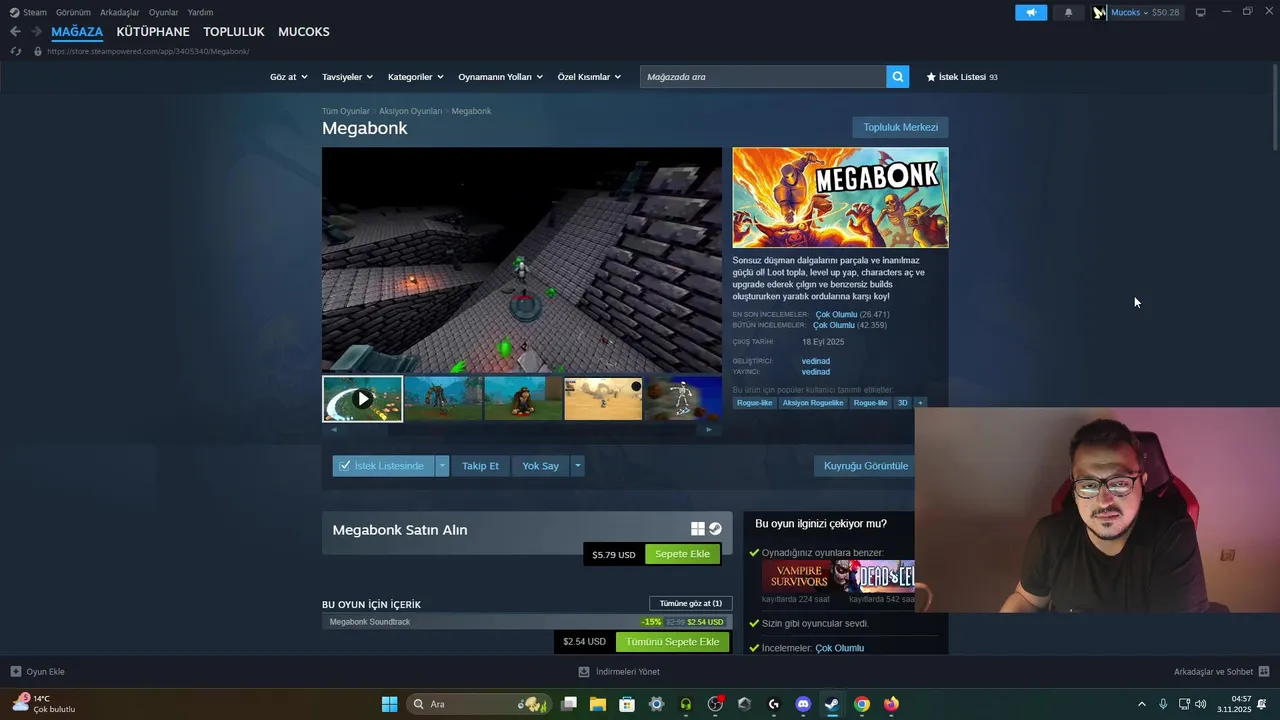Open the Özel Kısımlar dropdown menu
The image size is (1280, 720).
click(x=589, y=77)
